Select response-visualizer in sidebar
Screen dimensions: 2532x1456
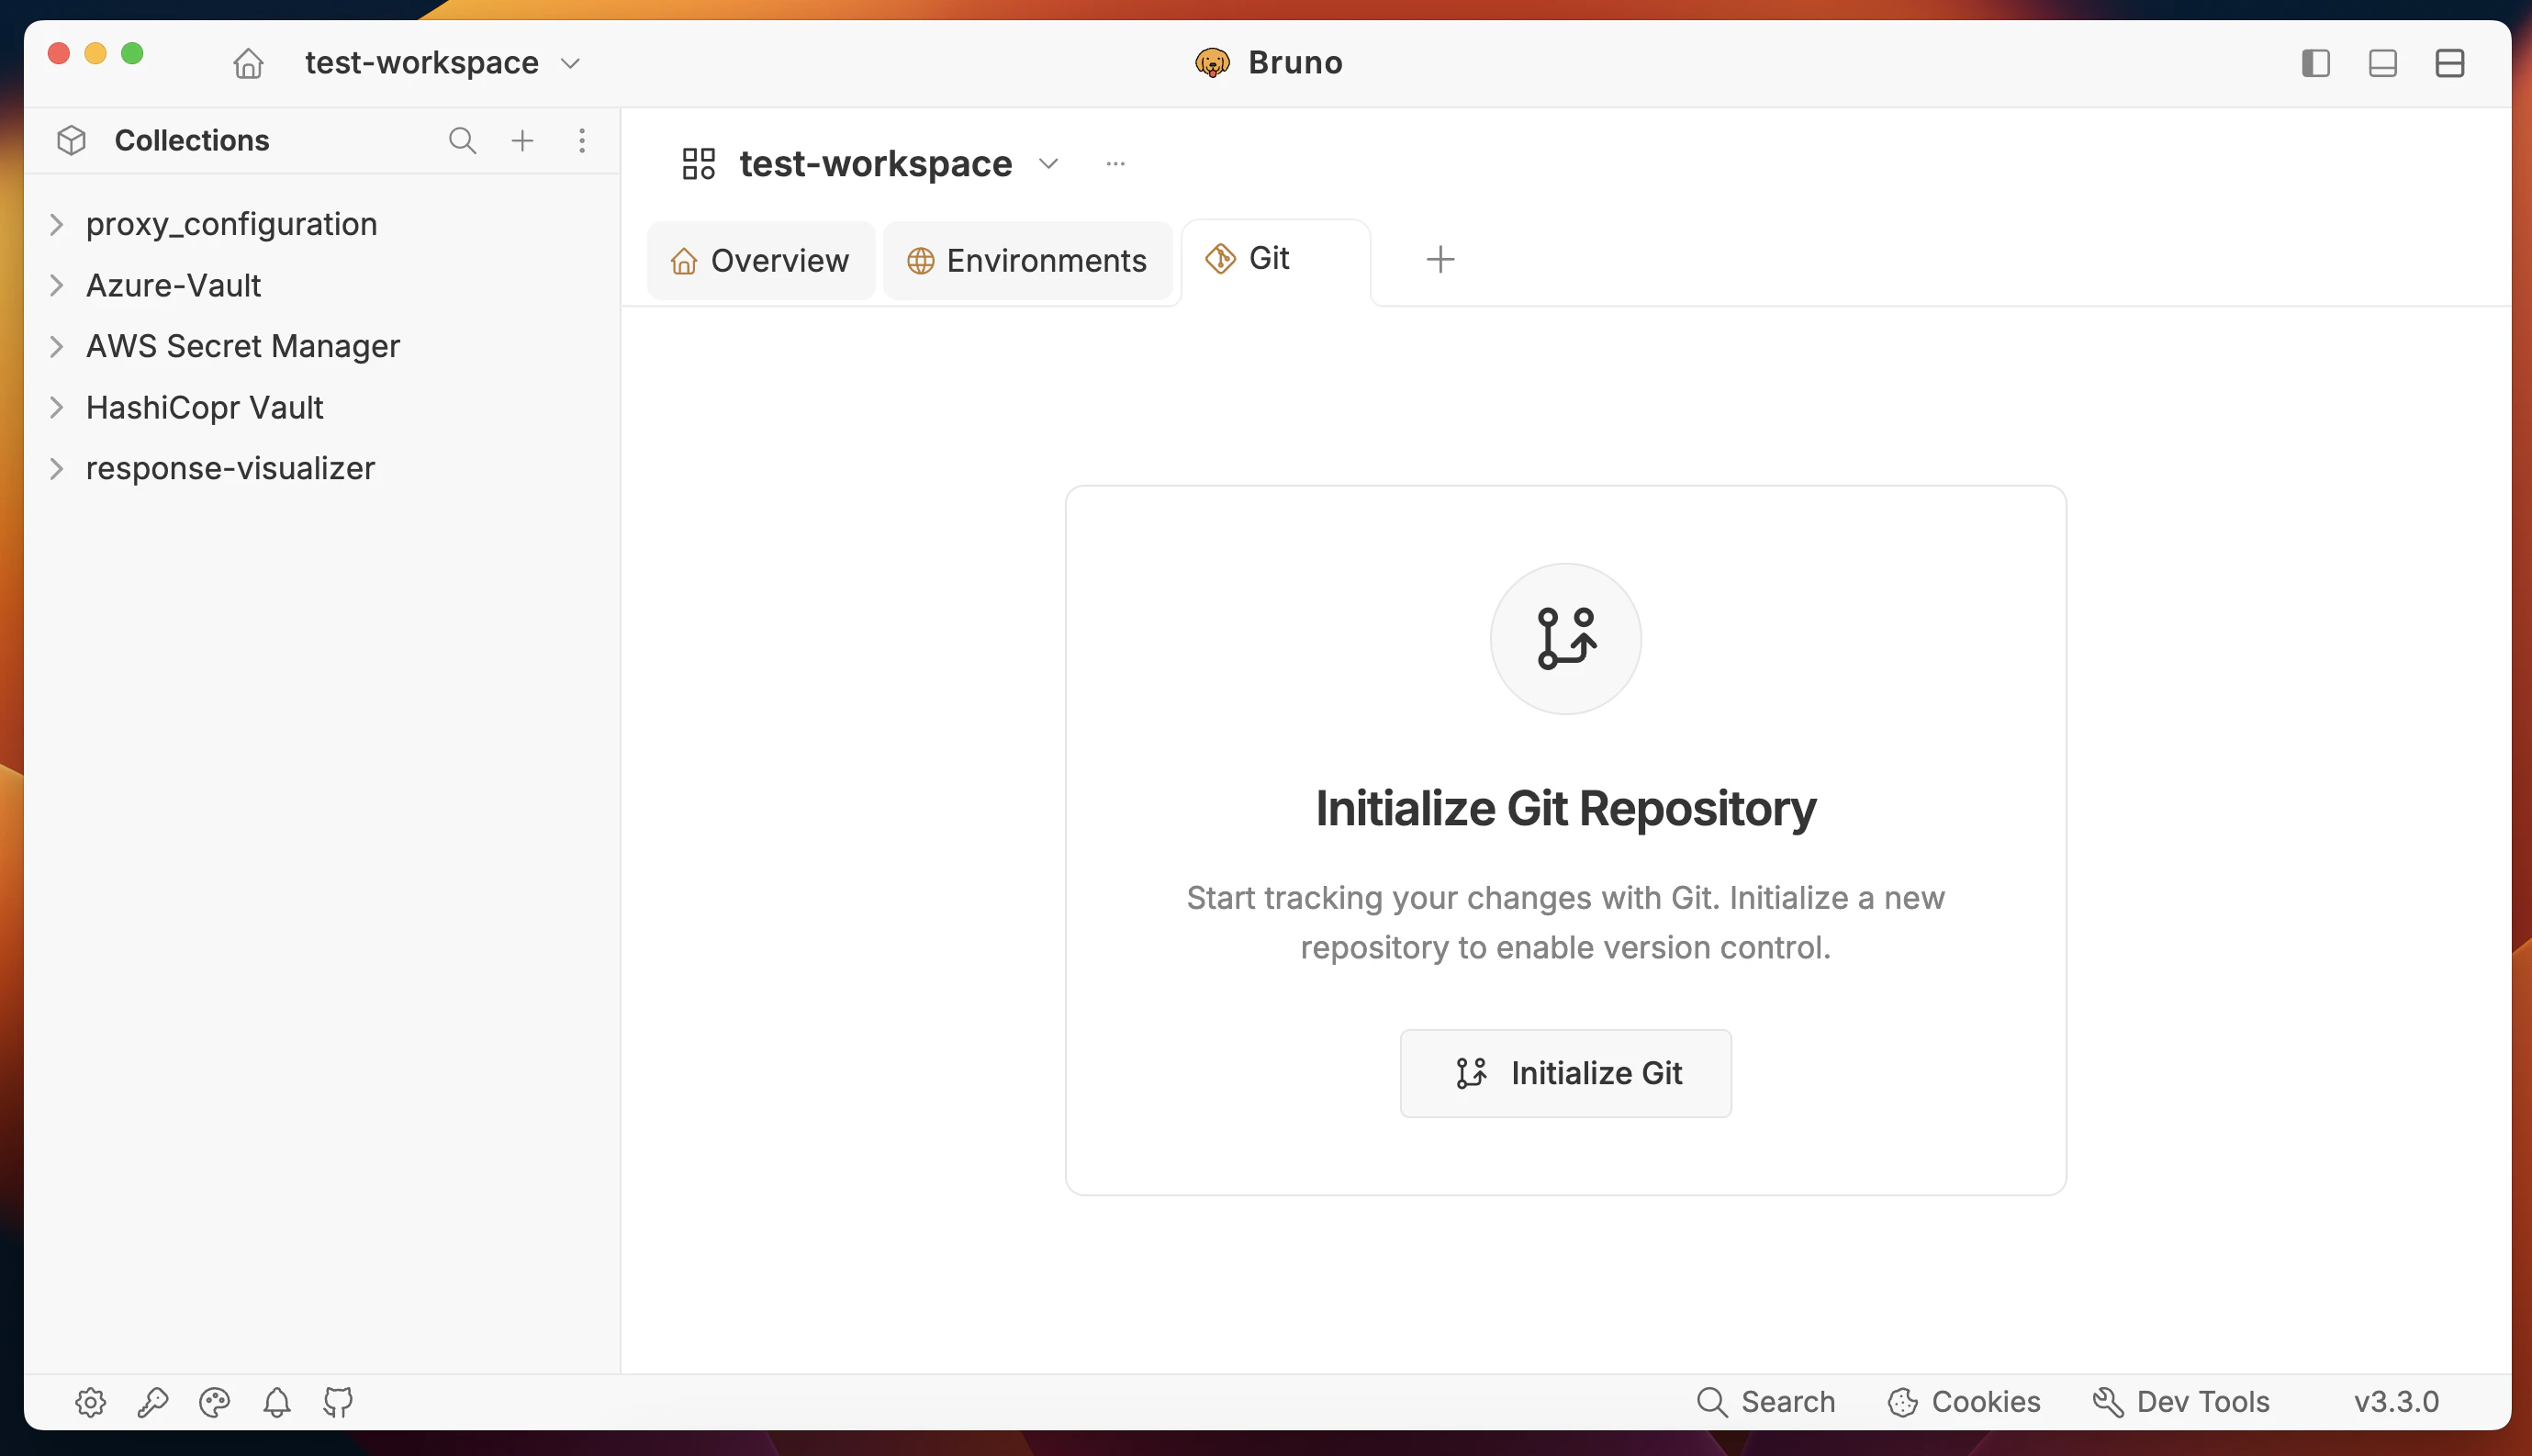231,468
